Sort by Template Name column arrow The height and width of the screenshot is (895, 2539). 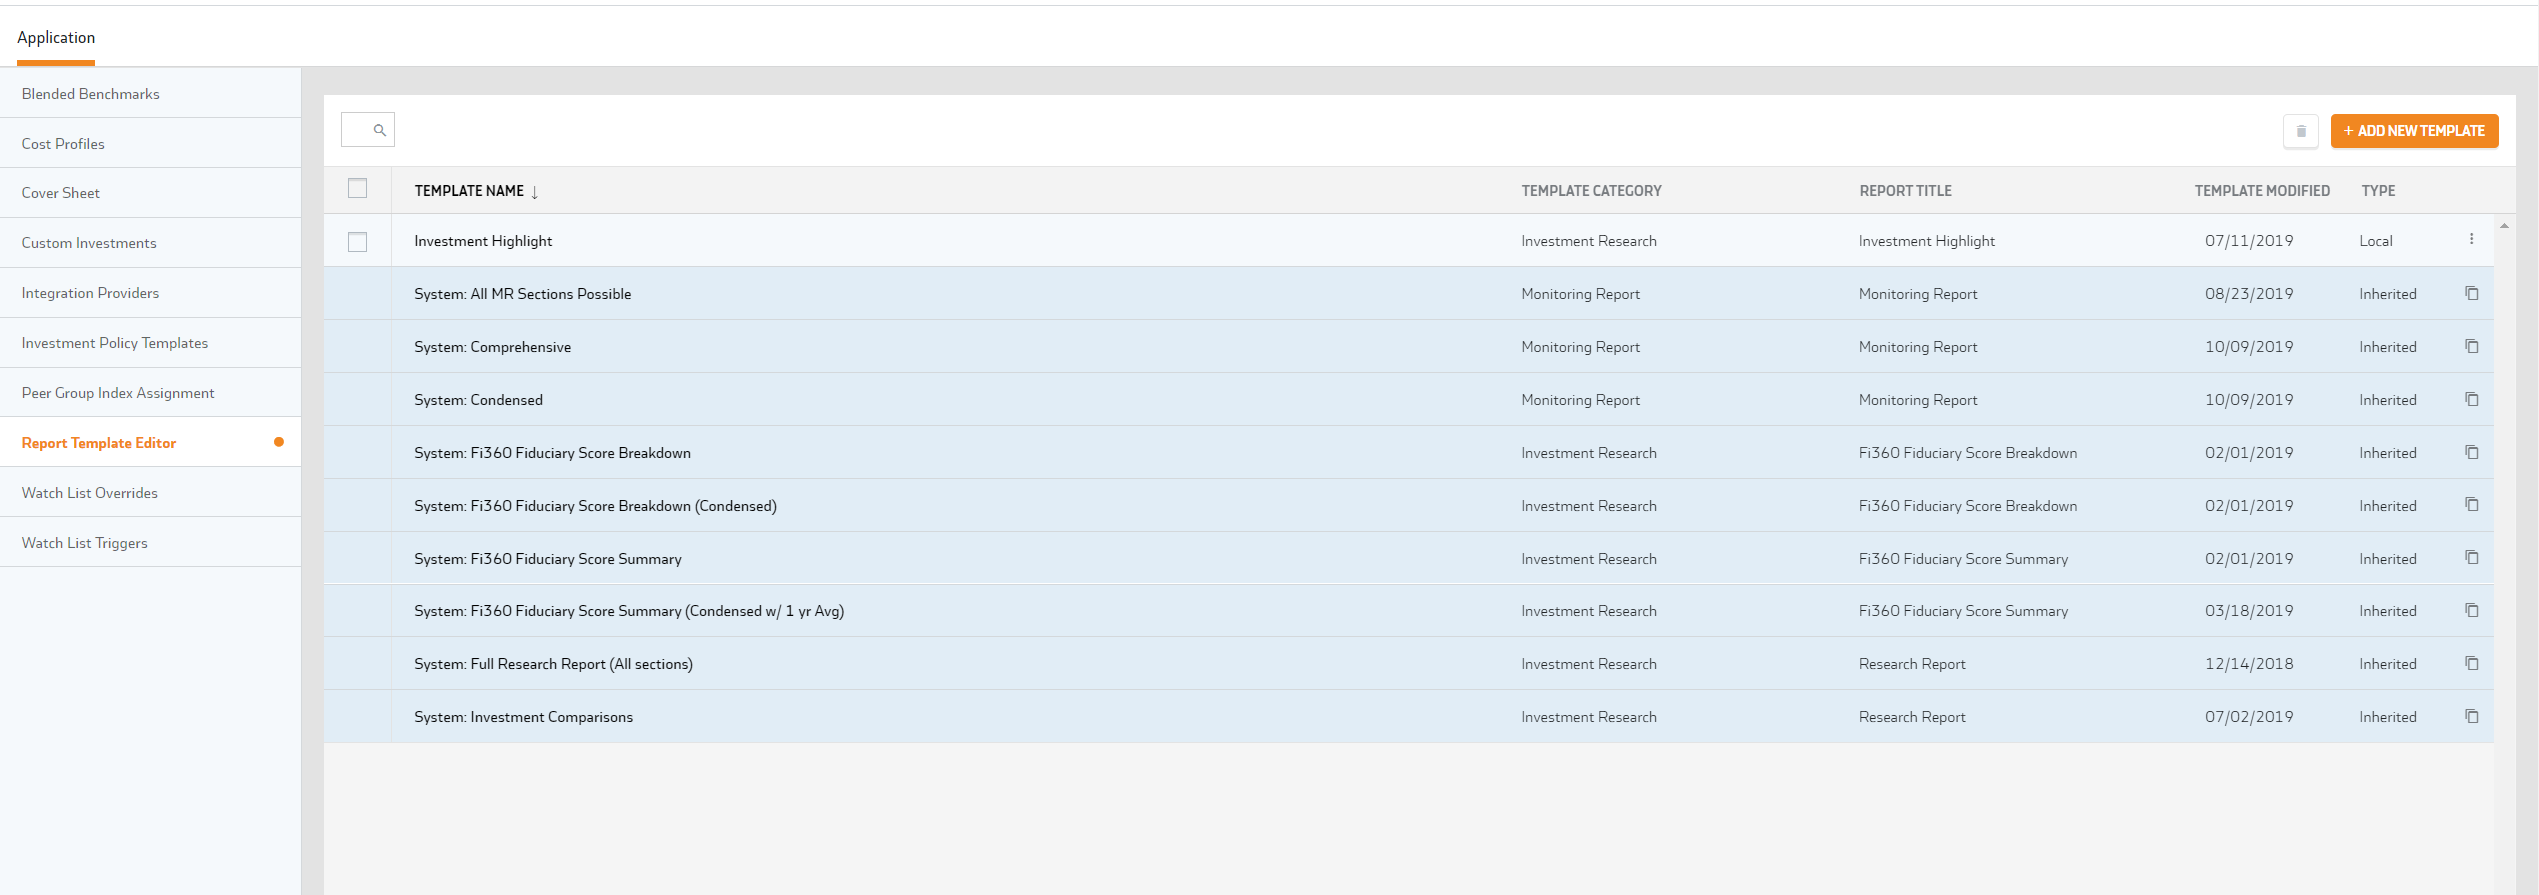tap(535, 192)
